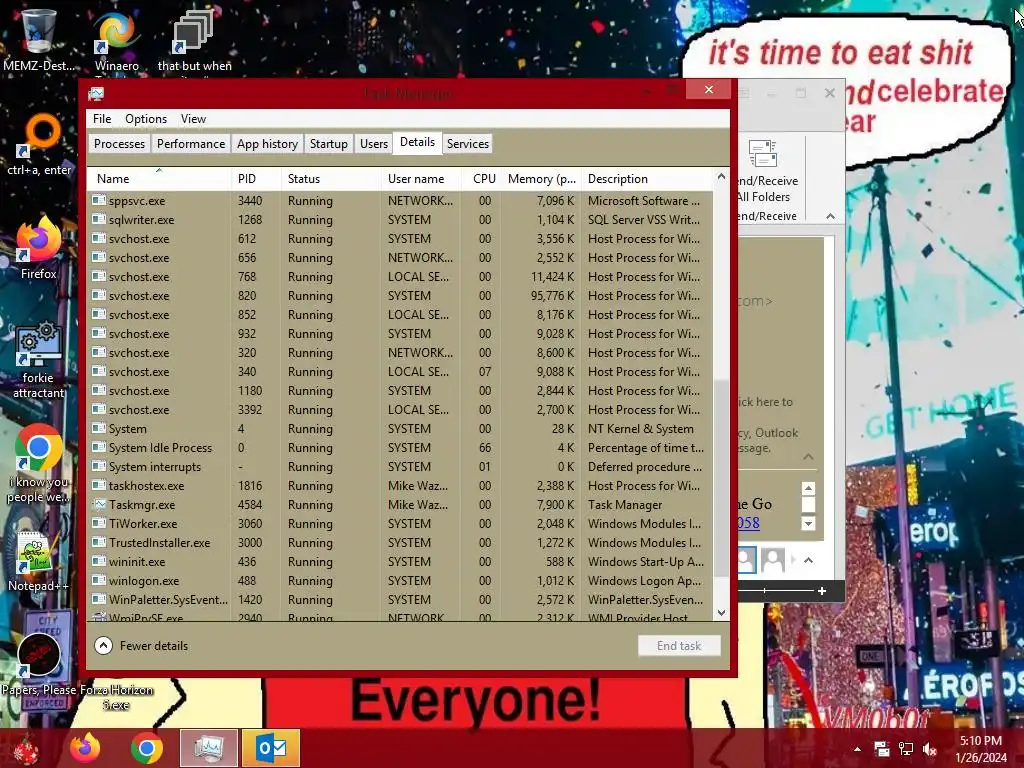
Task: Collapse the Outlook people pane chevron
Action: tap(808, 560)
